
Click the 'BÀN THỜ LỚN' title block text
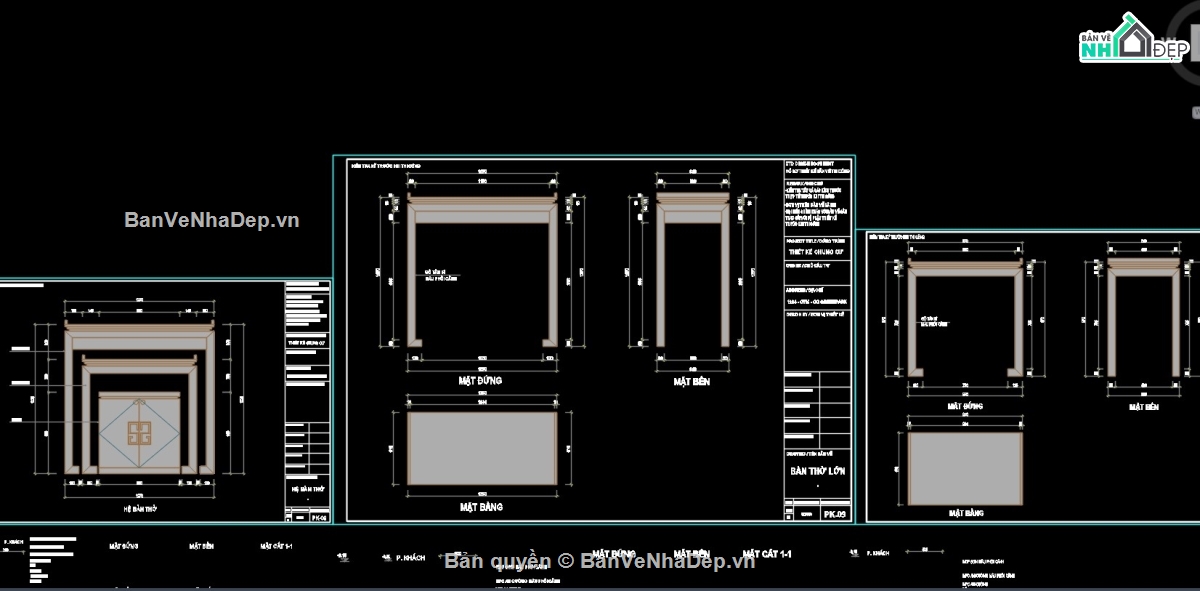[x=818, y=470]
